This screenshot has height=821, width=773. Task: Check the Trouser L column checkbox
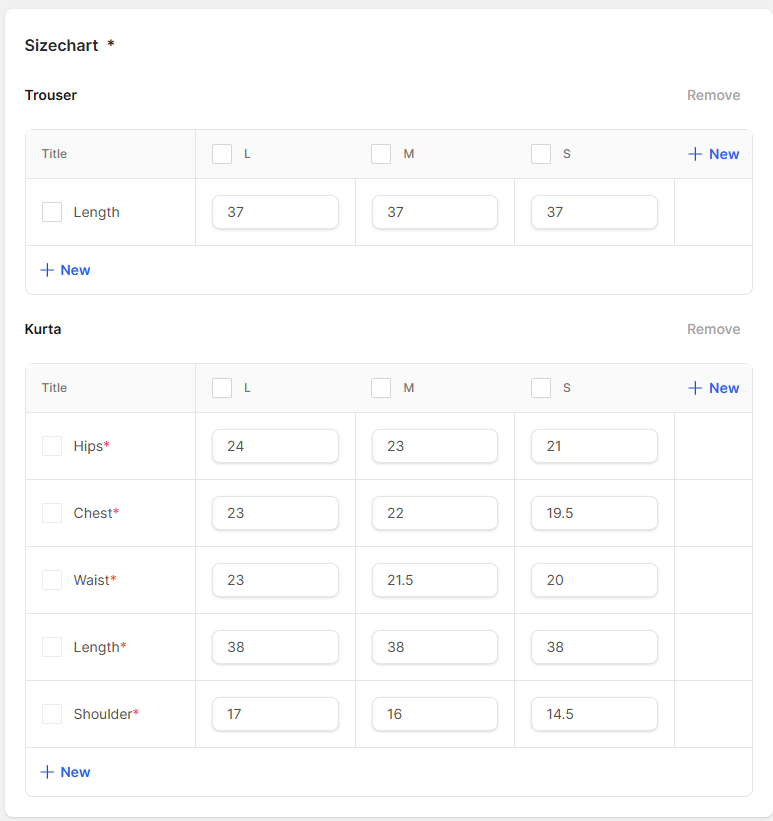click(222, 154)
